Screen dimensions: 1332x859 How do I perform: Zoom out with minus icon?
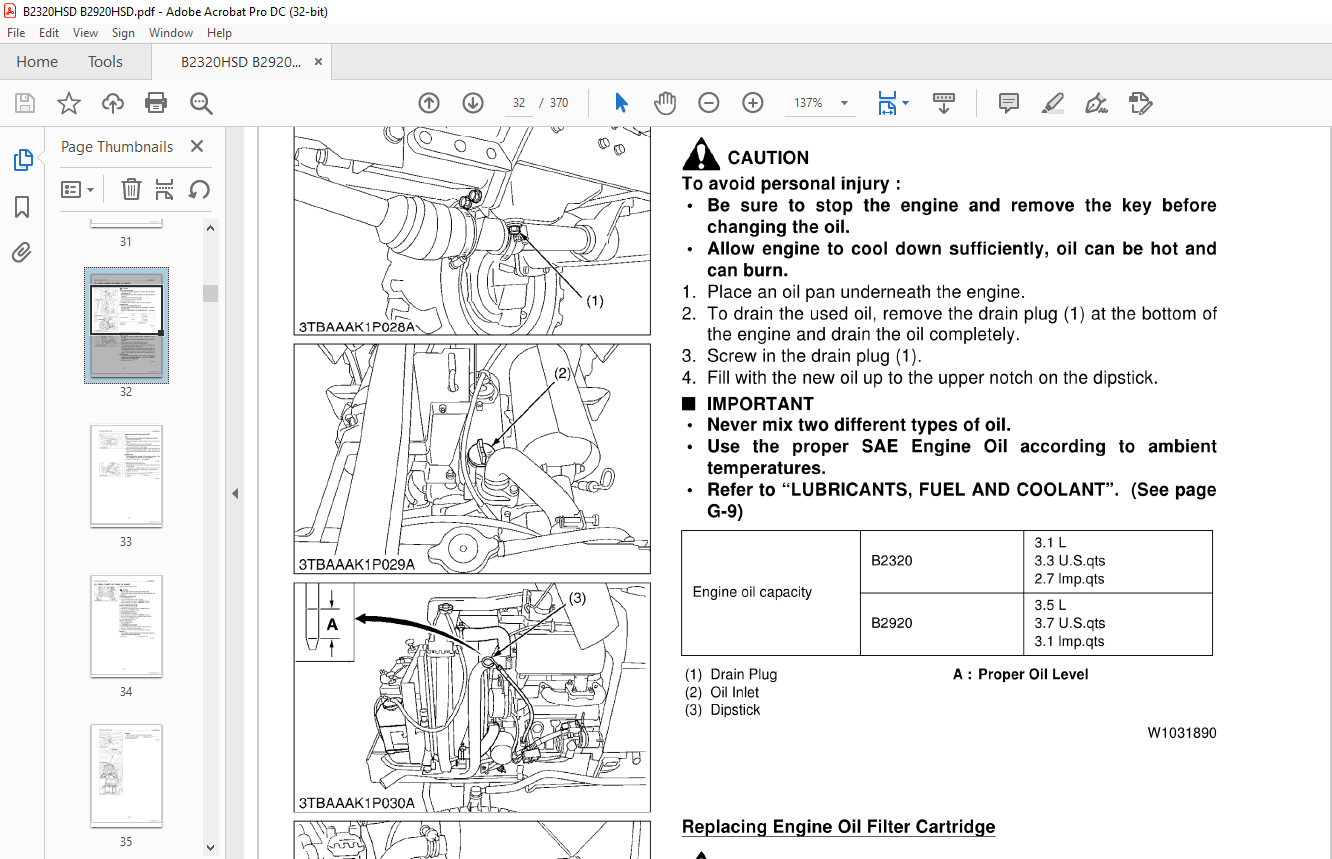709,103
